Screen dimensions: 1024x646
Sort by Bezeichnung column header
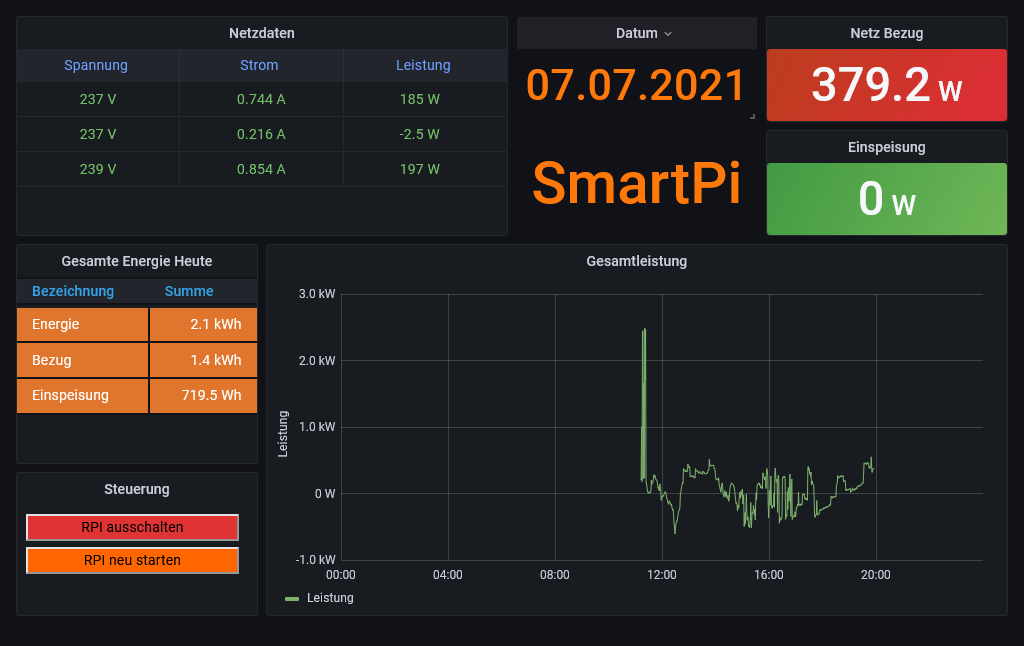coord(73,291)
